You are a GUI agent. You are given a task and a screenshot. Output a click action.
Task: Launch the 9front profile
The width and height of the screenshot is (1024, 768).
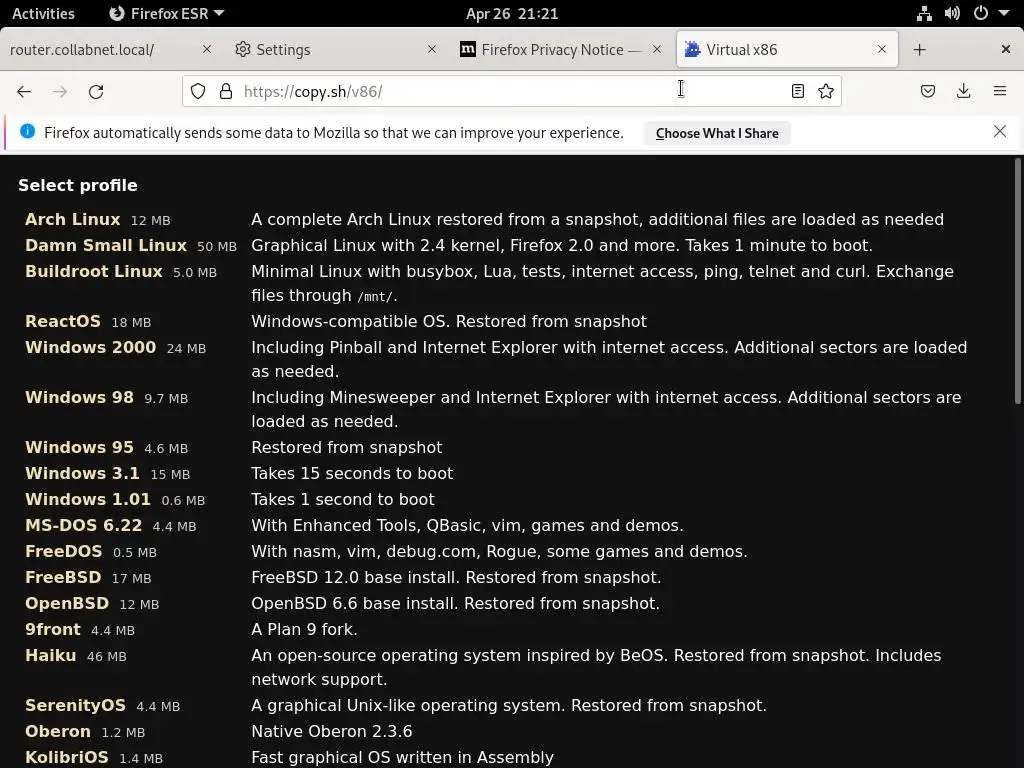coord(53,630)
